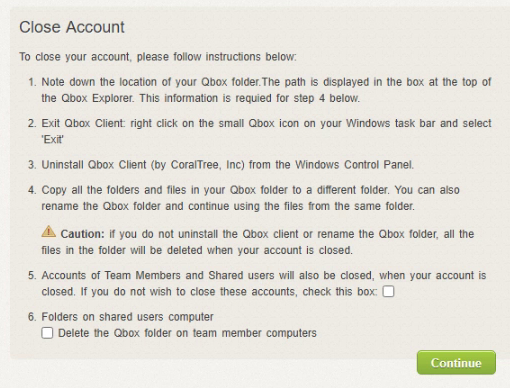510x388 pixels.
Task: Click step 3 Uninstall Qbox Client text
Action: click(x=227, y=165)
